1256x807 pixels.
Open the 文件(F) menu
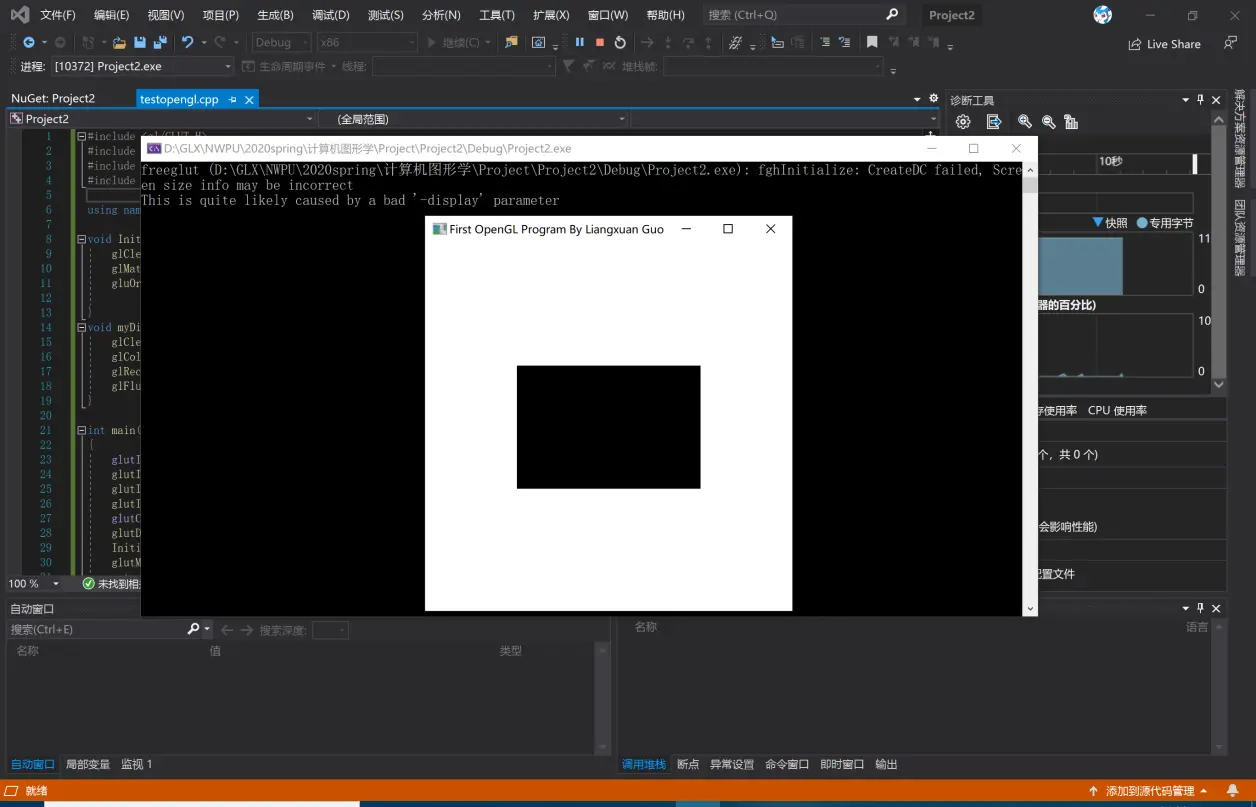tap(58, 15)
